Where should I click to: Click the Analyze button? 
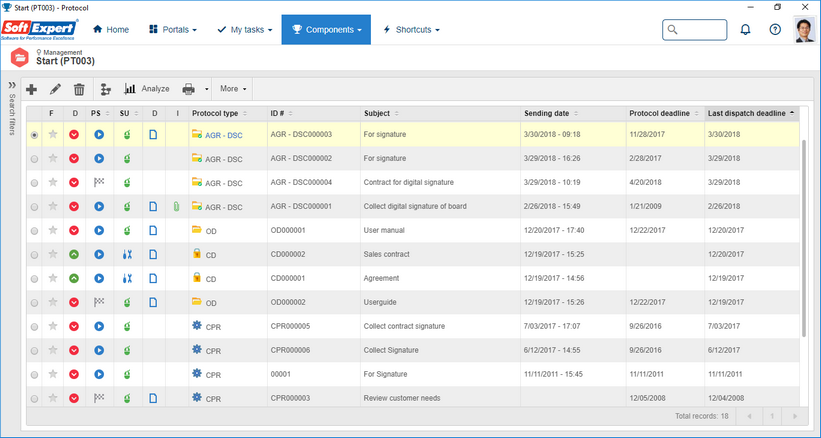[x=147, y=89]
